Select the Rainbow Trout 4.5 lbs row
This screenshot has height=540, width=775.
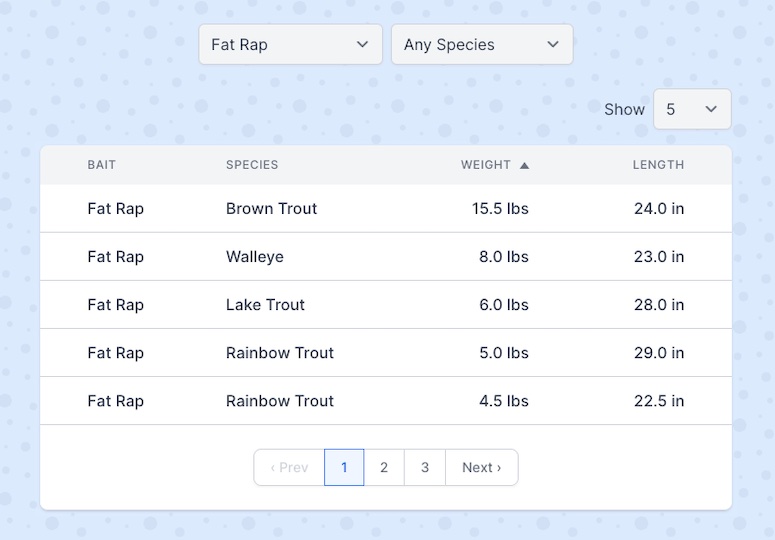point(386,401)
